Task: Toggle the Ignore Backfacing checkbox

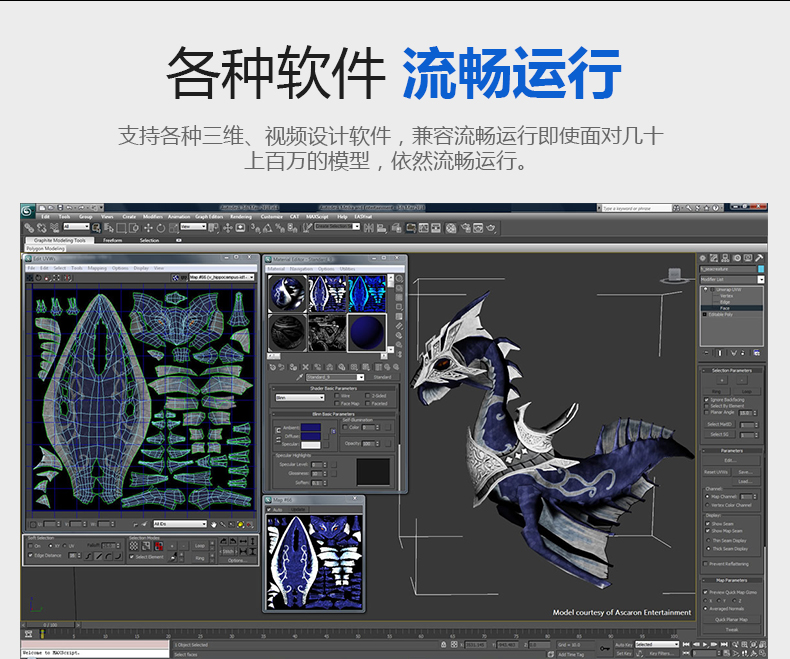Action: [706, 400]
